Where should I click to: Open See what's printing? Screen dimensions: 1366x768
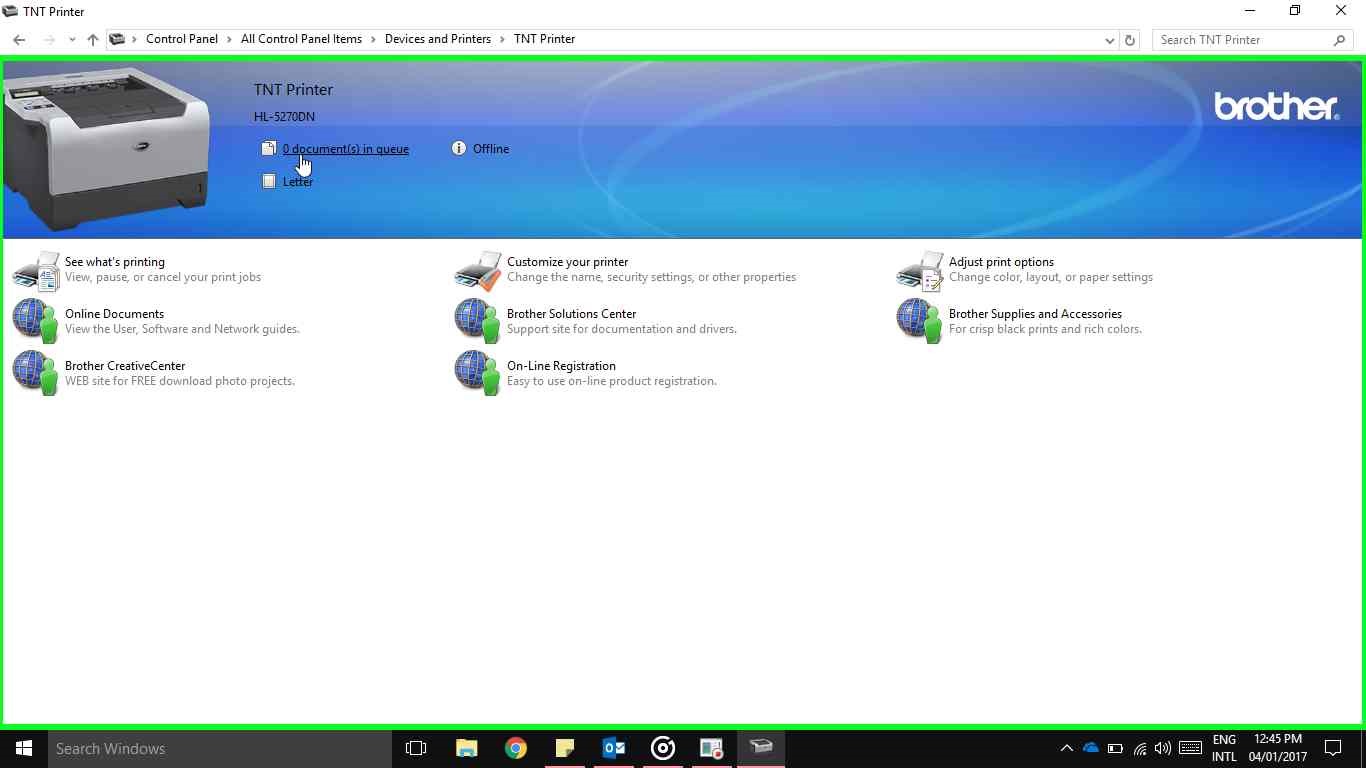(x=115, y=262)
